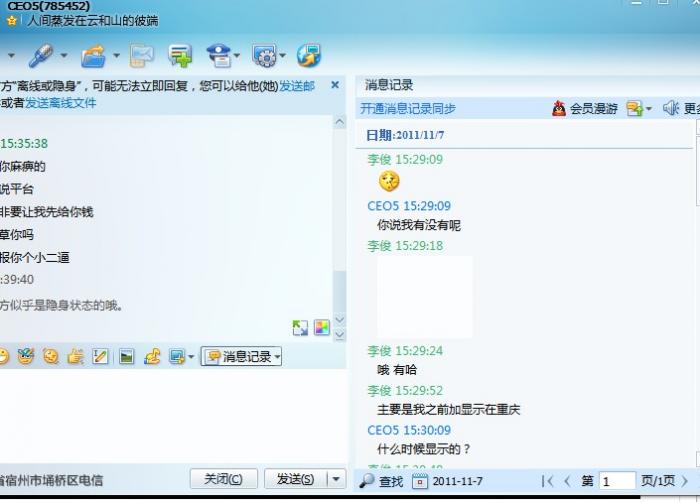Screen dimensions: 700x502
Task: Click the send picture icon
Action: [126, 356]
